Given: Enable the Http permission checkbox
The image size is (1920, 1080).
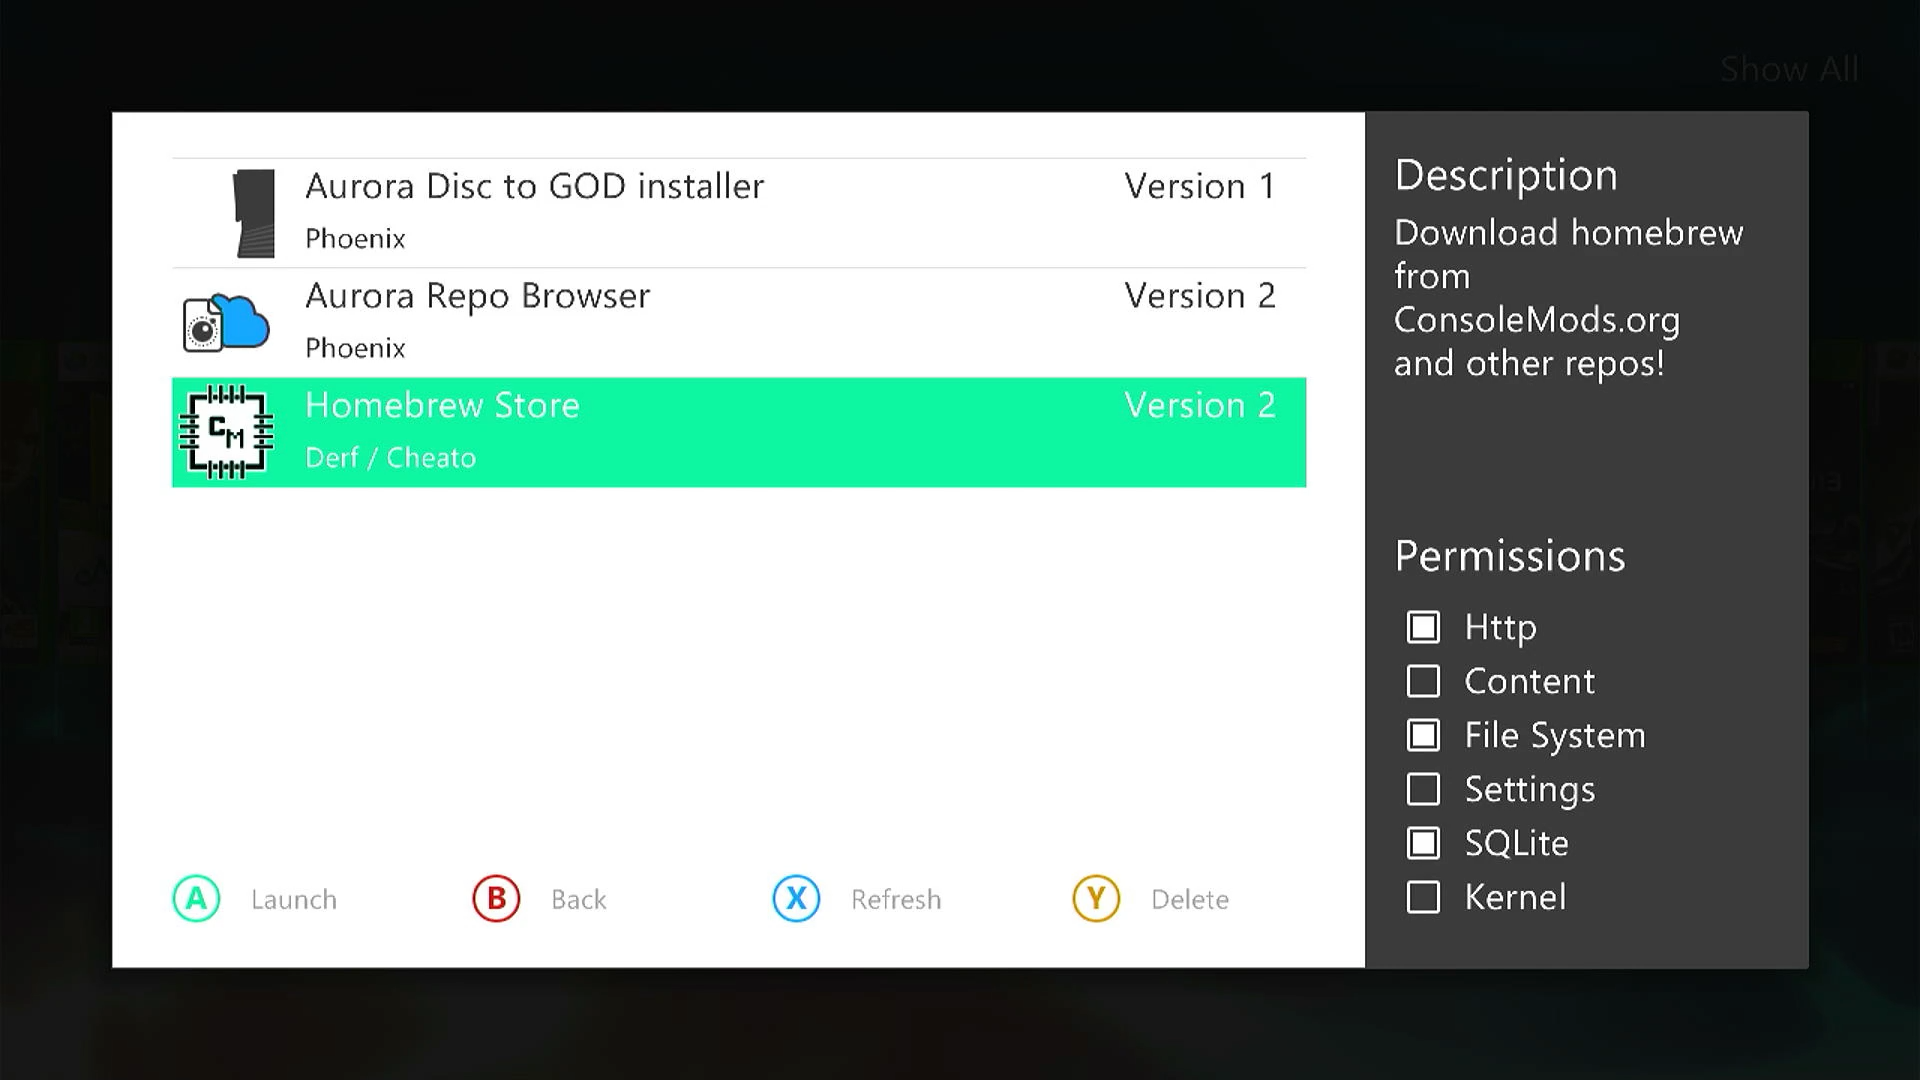Looking at the screenshot, I should coord(1424,627).
